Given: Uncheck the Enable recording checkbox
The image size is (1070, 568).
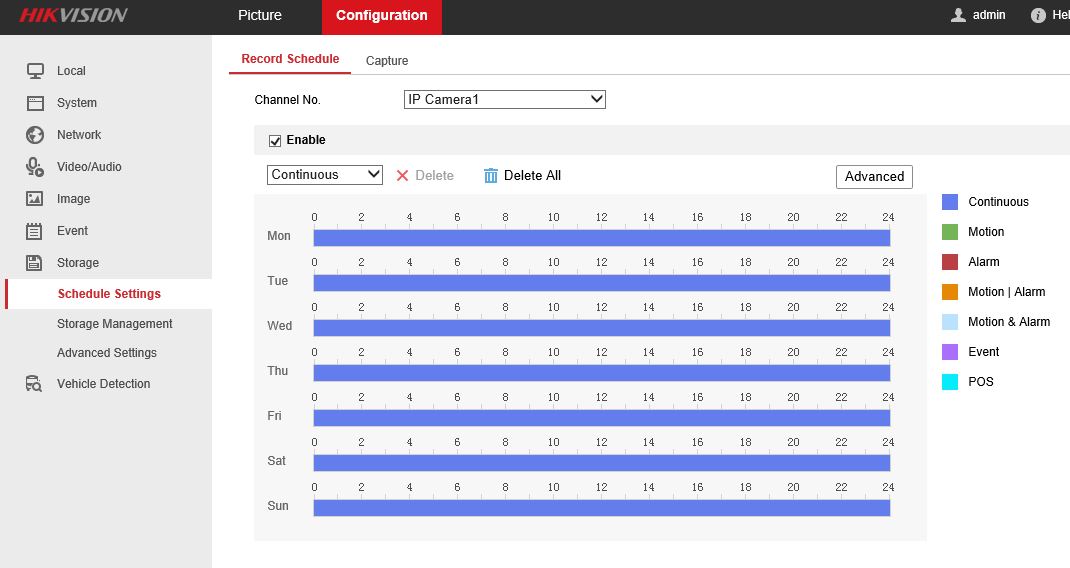Looking at the screenshot, I should 275,141.
